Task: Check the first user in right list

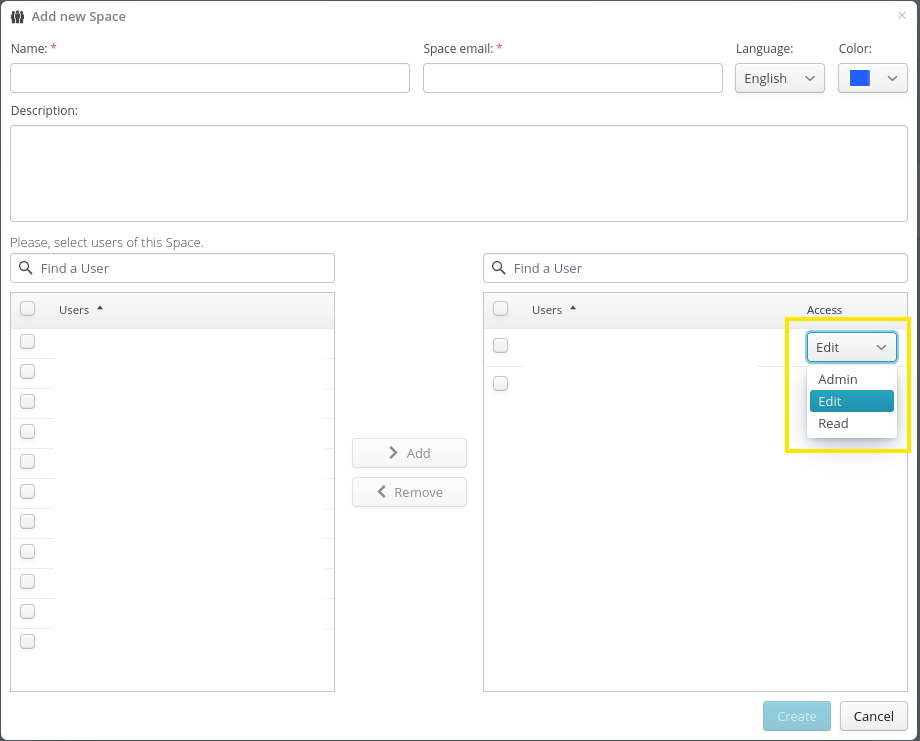Action: coord(501,346)
